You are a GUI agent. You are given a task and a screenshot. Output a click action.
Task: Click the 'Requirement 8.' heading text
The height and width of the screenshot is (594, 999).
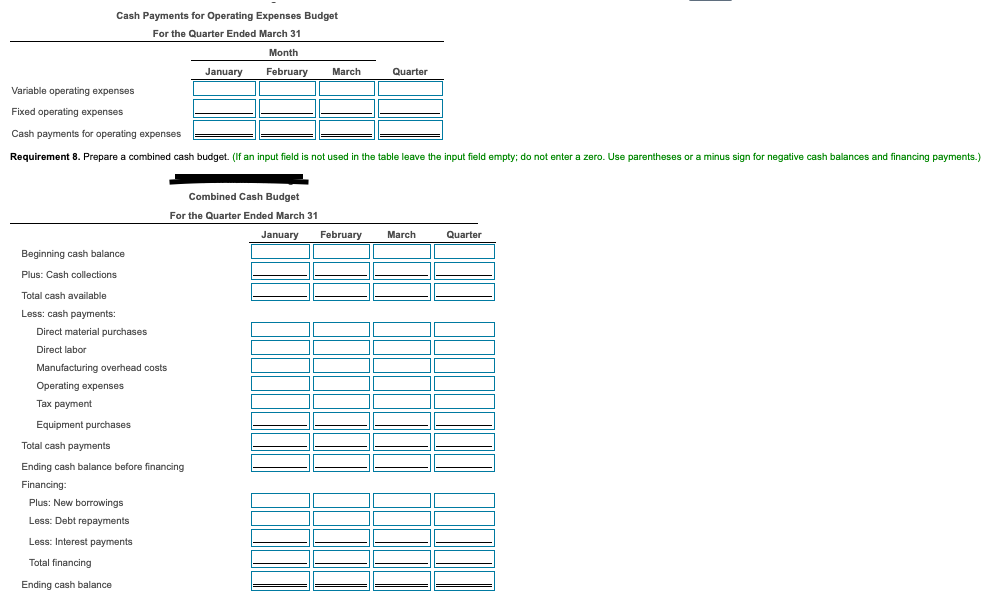[45, 157]
